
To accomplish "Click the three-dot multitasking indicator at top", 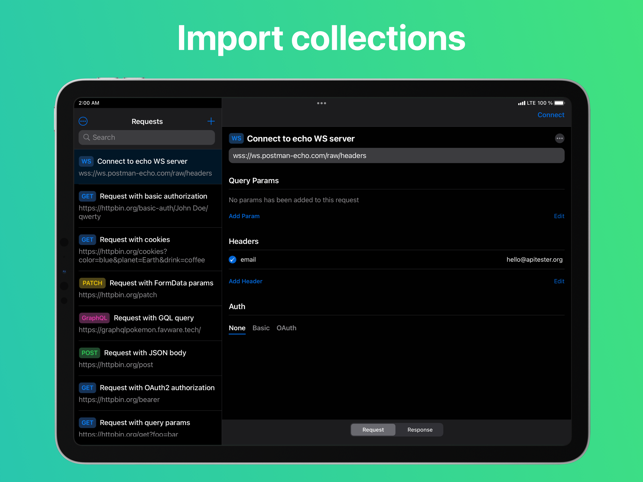I will tap(322, 103).
